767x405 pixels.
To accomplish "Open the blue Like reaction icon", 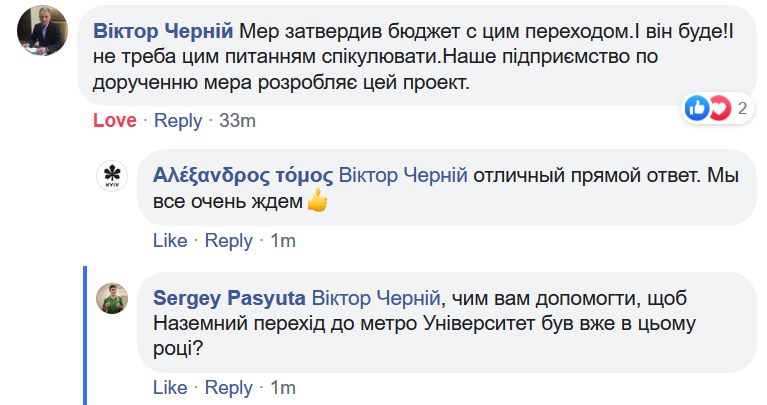I will pos(698,107).
